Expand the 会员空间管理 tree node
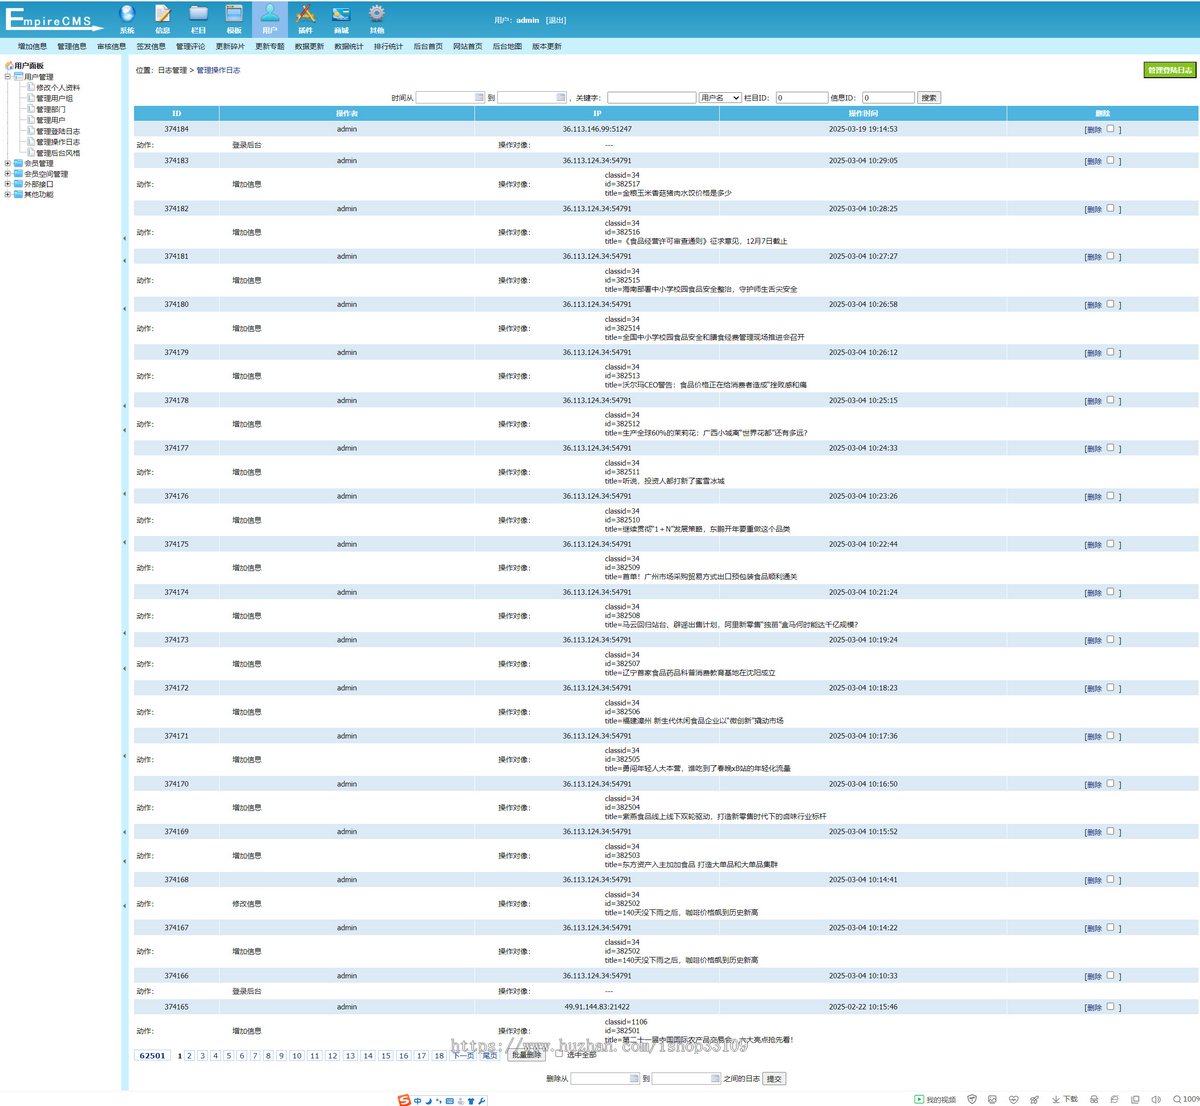1200x1106 pixels. click(8, 174)
